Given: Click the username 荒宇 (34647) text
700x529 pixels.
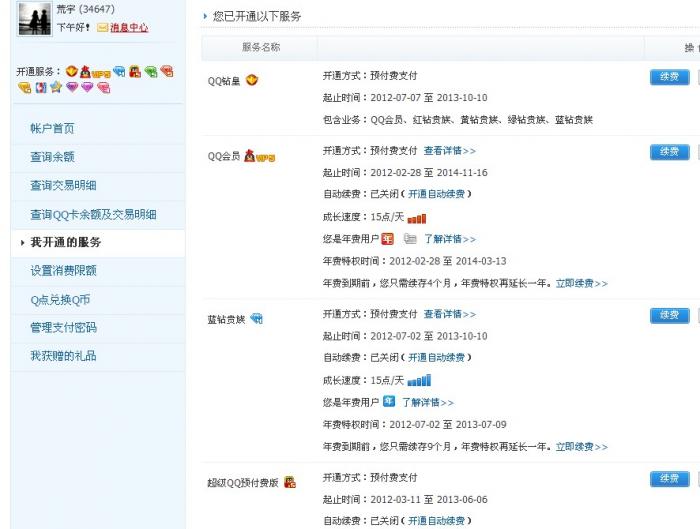Looking at the screenshot, I should (86, 9).
